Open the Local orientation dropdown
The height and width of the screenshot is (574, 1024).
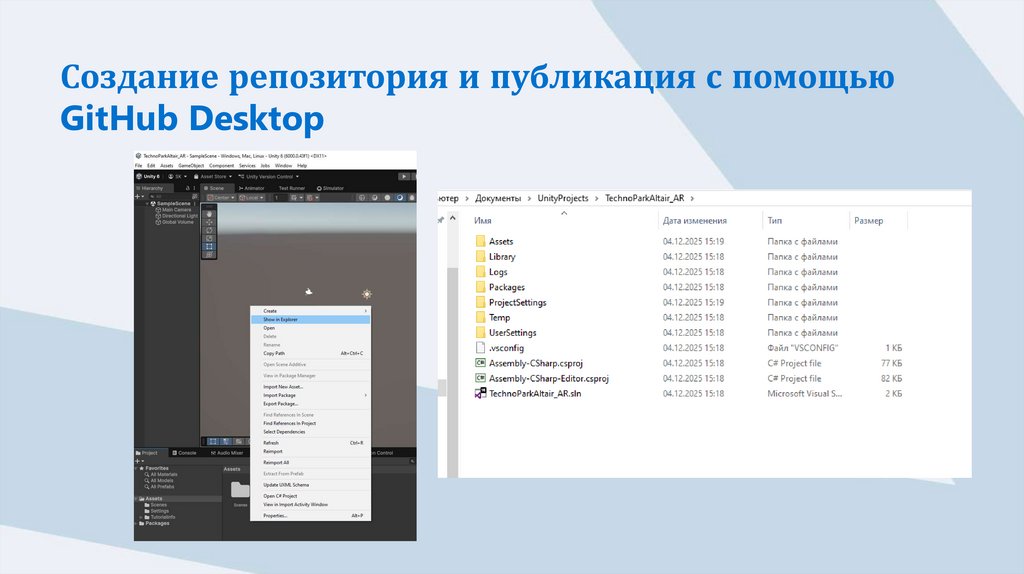(x=251, y=198)
